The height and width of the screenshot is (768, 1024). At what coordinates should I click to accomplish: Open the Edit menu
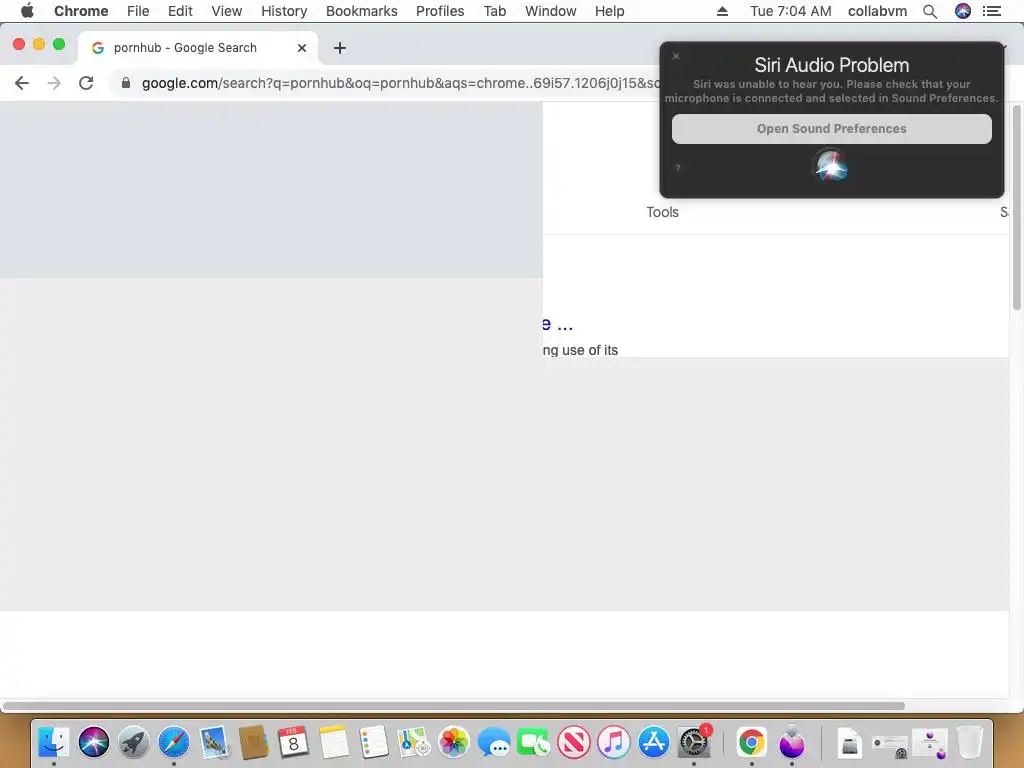pos(180,11)
